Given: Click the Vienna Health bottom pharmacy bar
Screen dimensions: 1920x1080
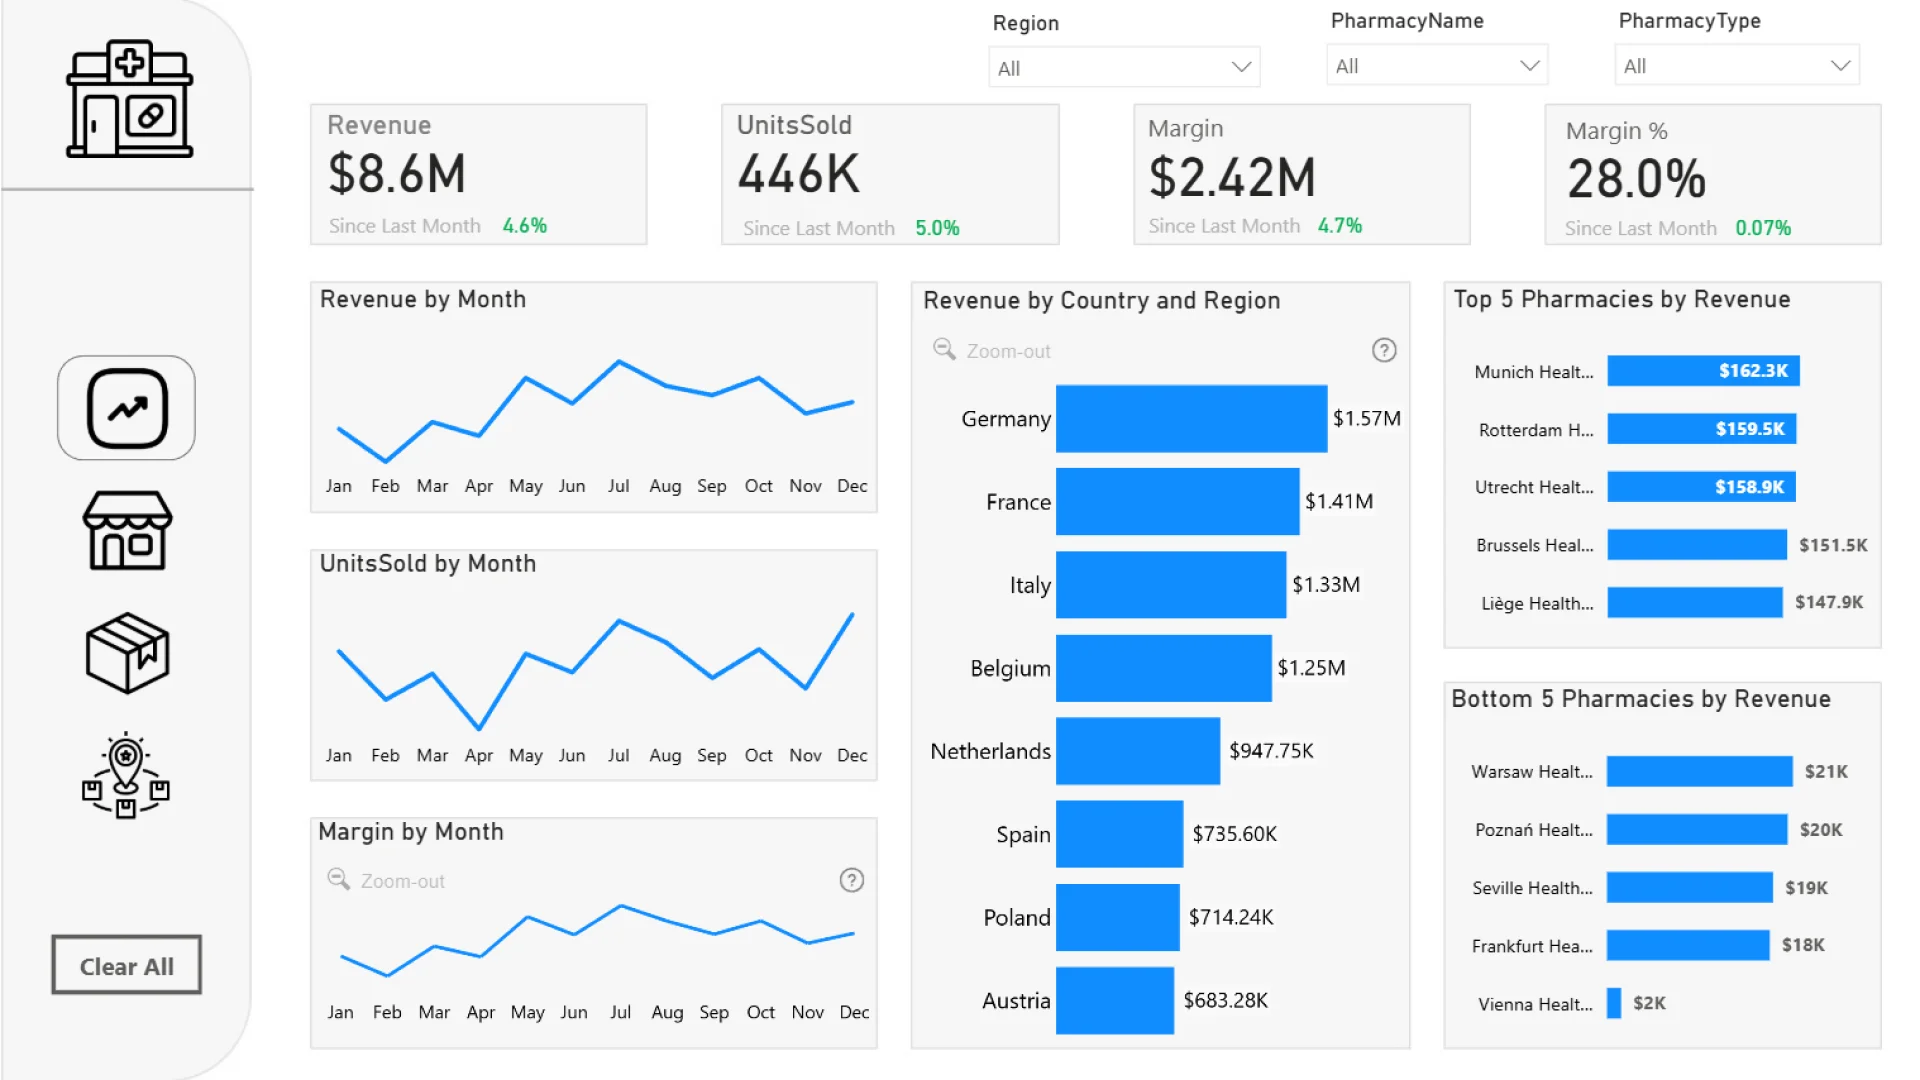Looking at the screenshot, I should tap(1613, 1003).
